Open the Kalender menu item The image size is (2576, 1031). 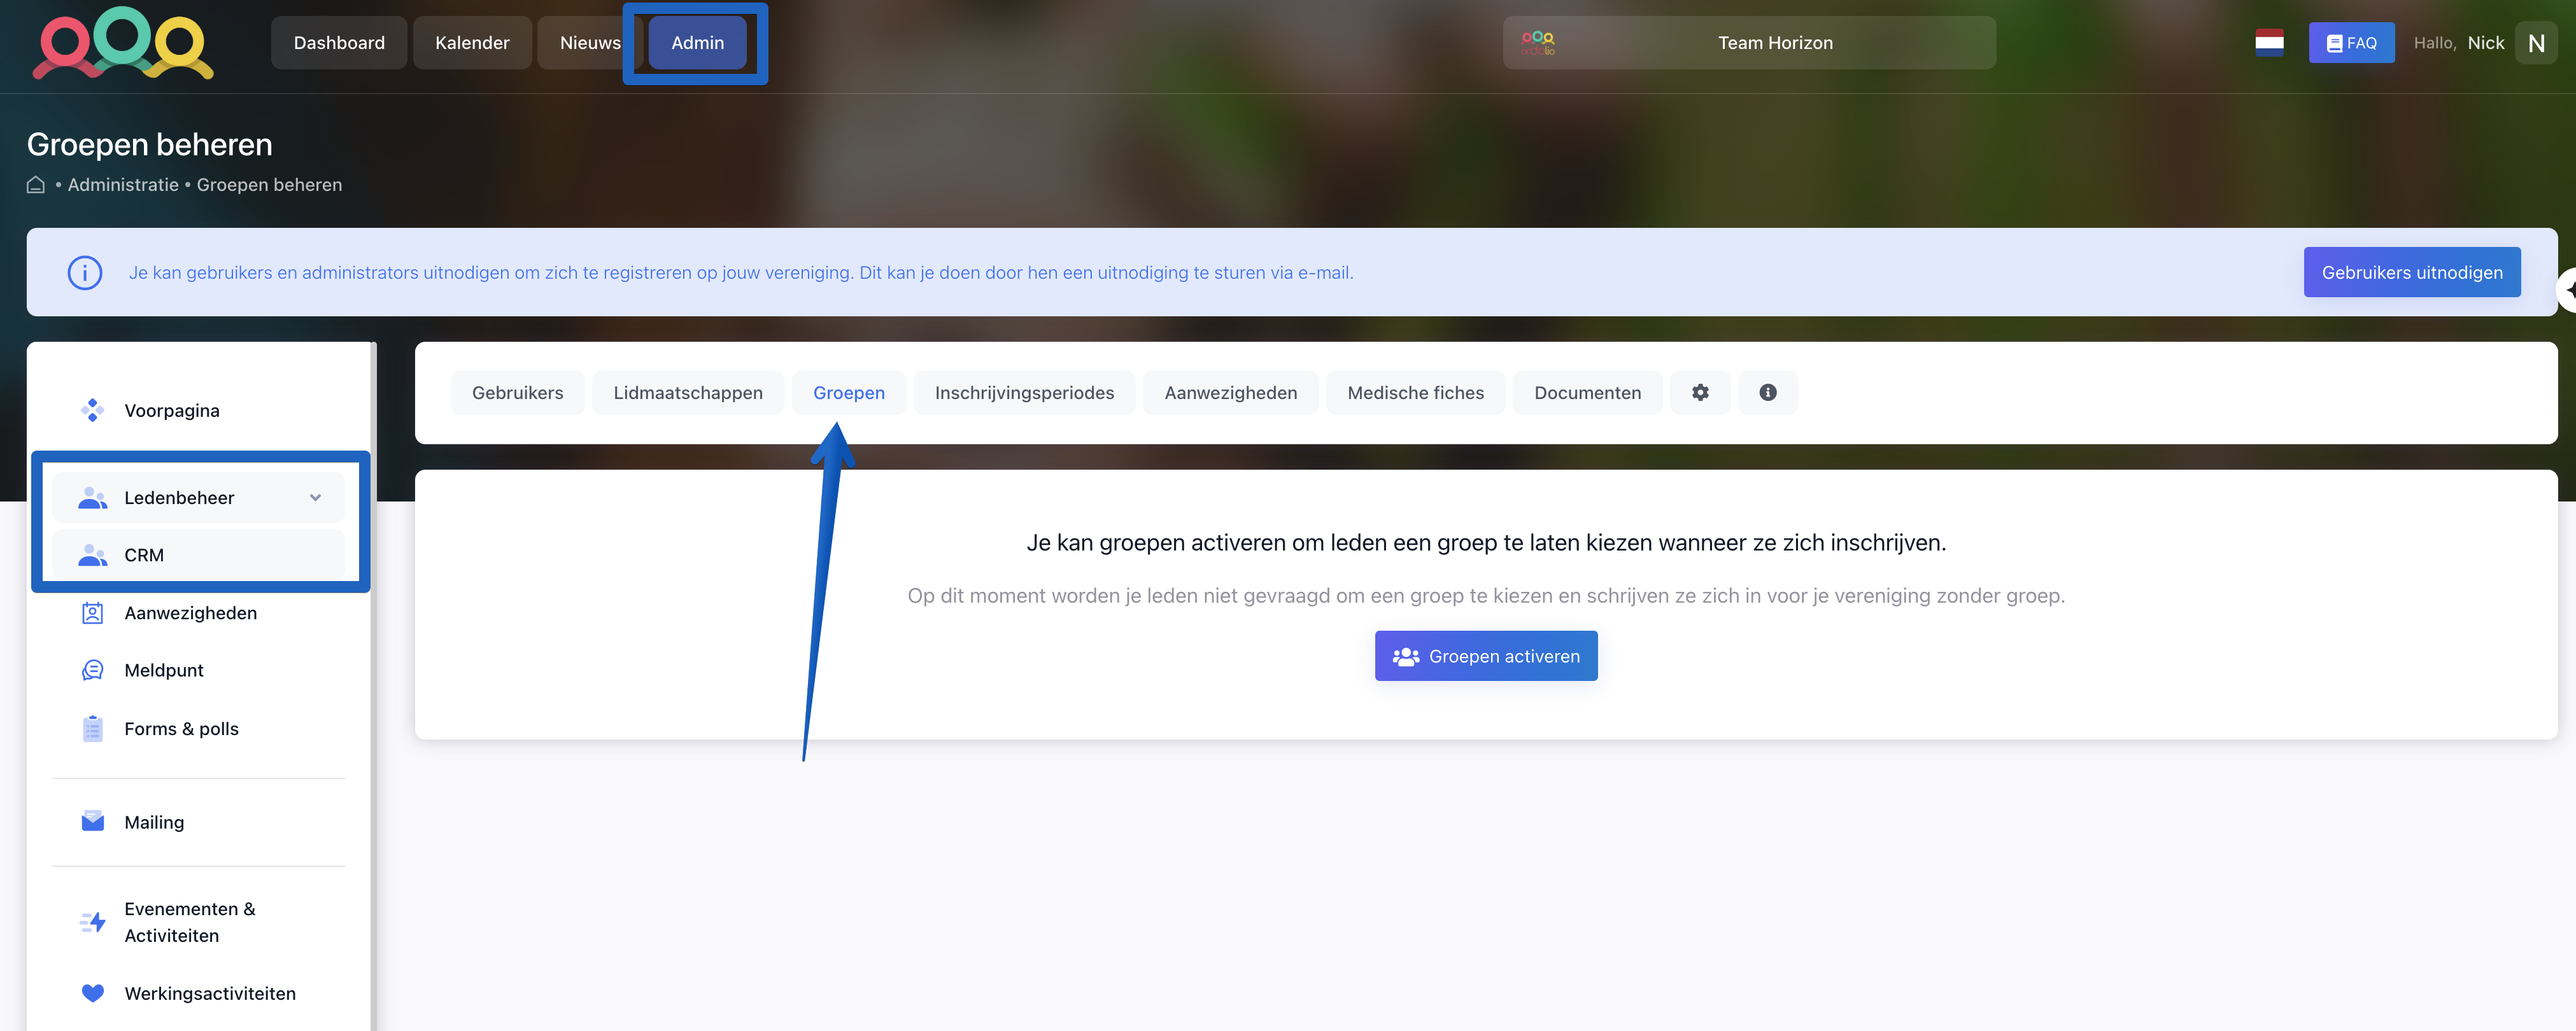[472, 43]
